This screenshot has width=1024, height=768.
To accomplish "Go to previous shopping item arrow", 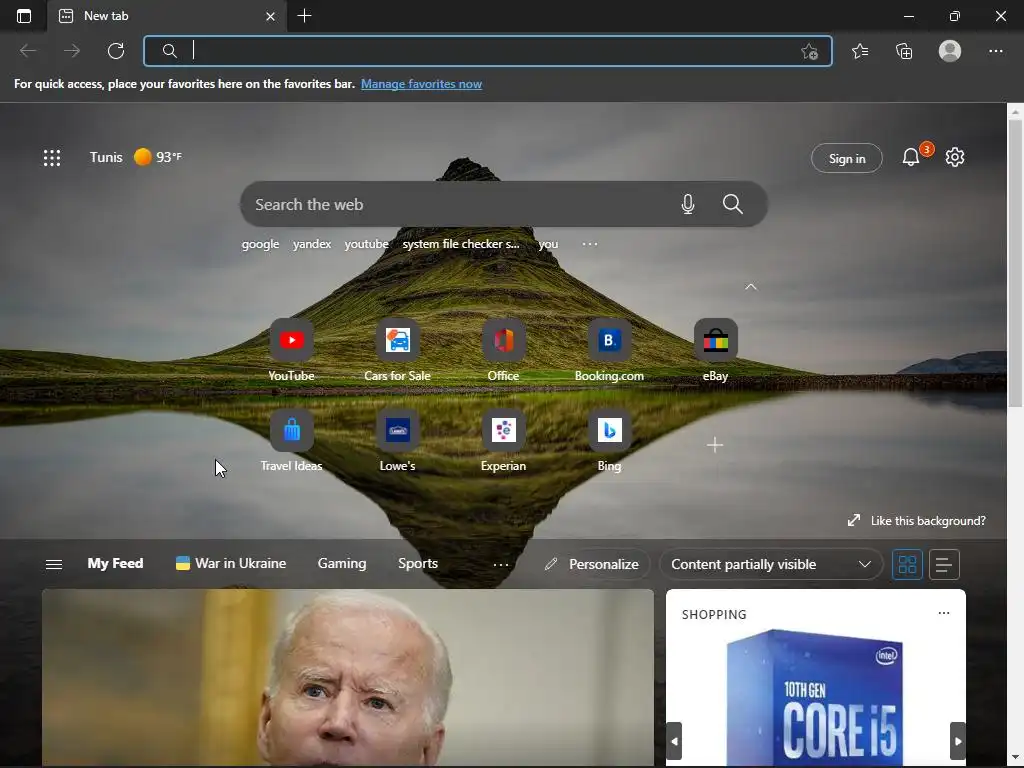I will 674,741.
